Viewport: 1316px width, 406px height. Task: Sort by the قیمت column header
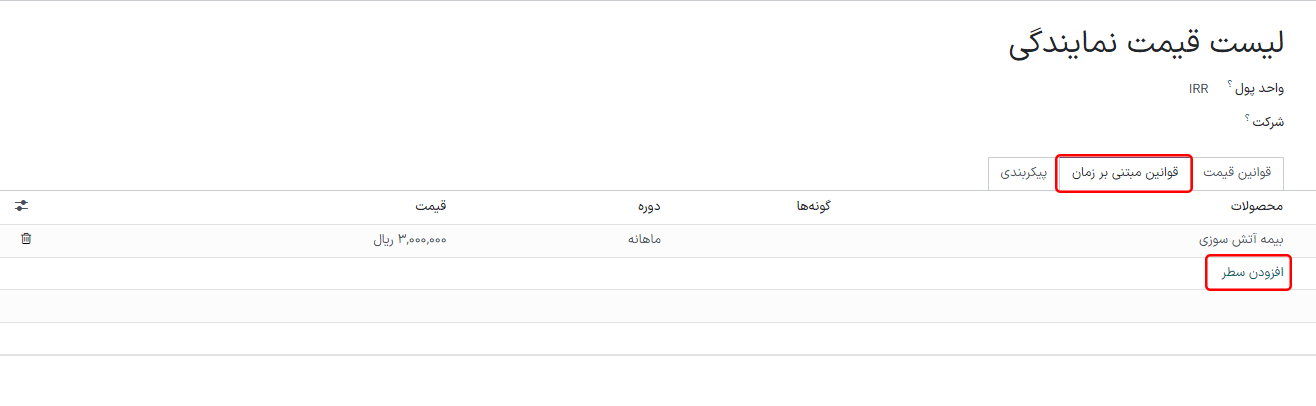pyautogui.click(x=431, y=206)
